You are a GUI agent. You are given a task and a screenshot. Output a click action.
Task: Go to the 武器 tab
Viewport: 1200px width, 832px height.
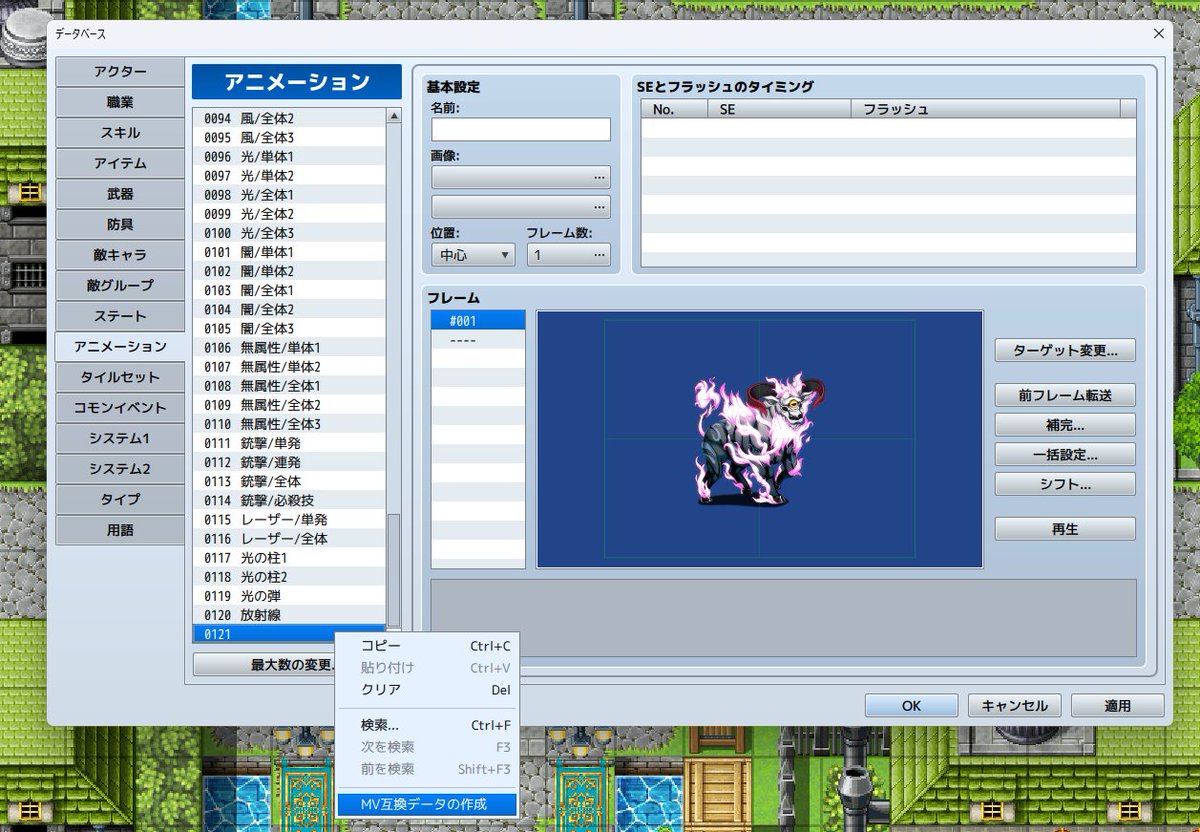click(x=120, y=194)
